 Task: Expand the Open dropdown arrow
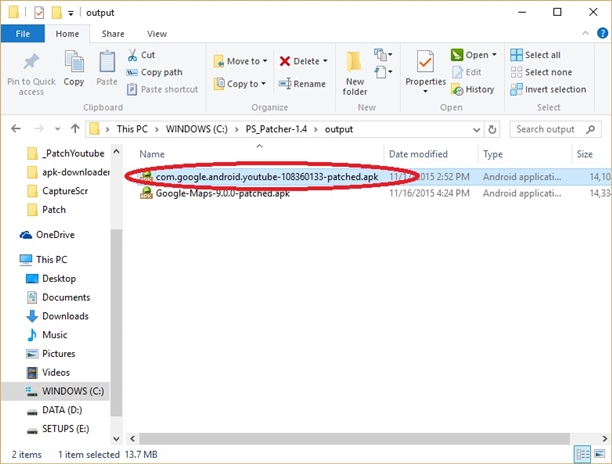(494, 55)
